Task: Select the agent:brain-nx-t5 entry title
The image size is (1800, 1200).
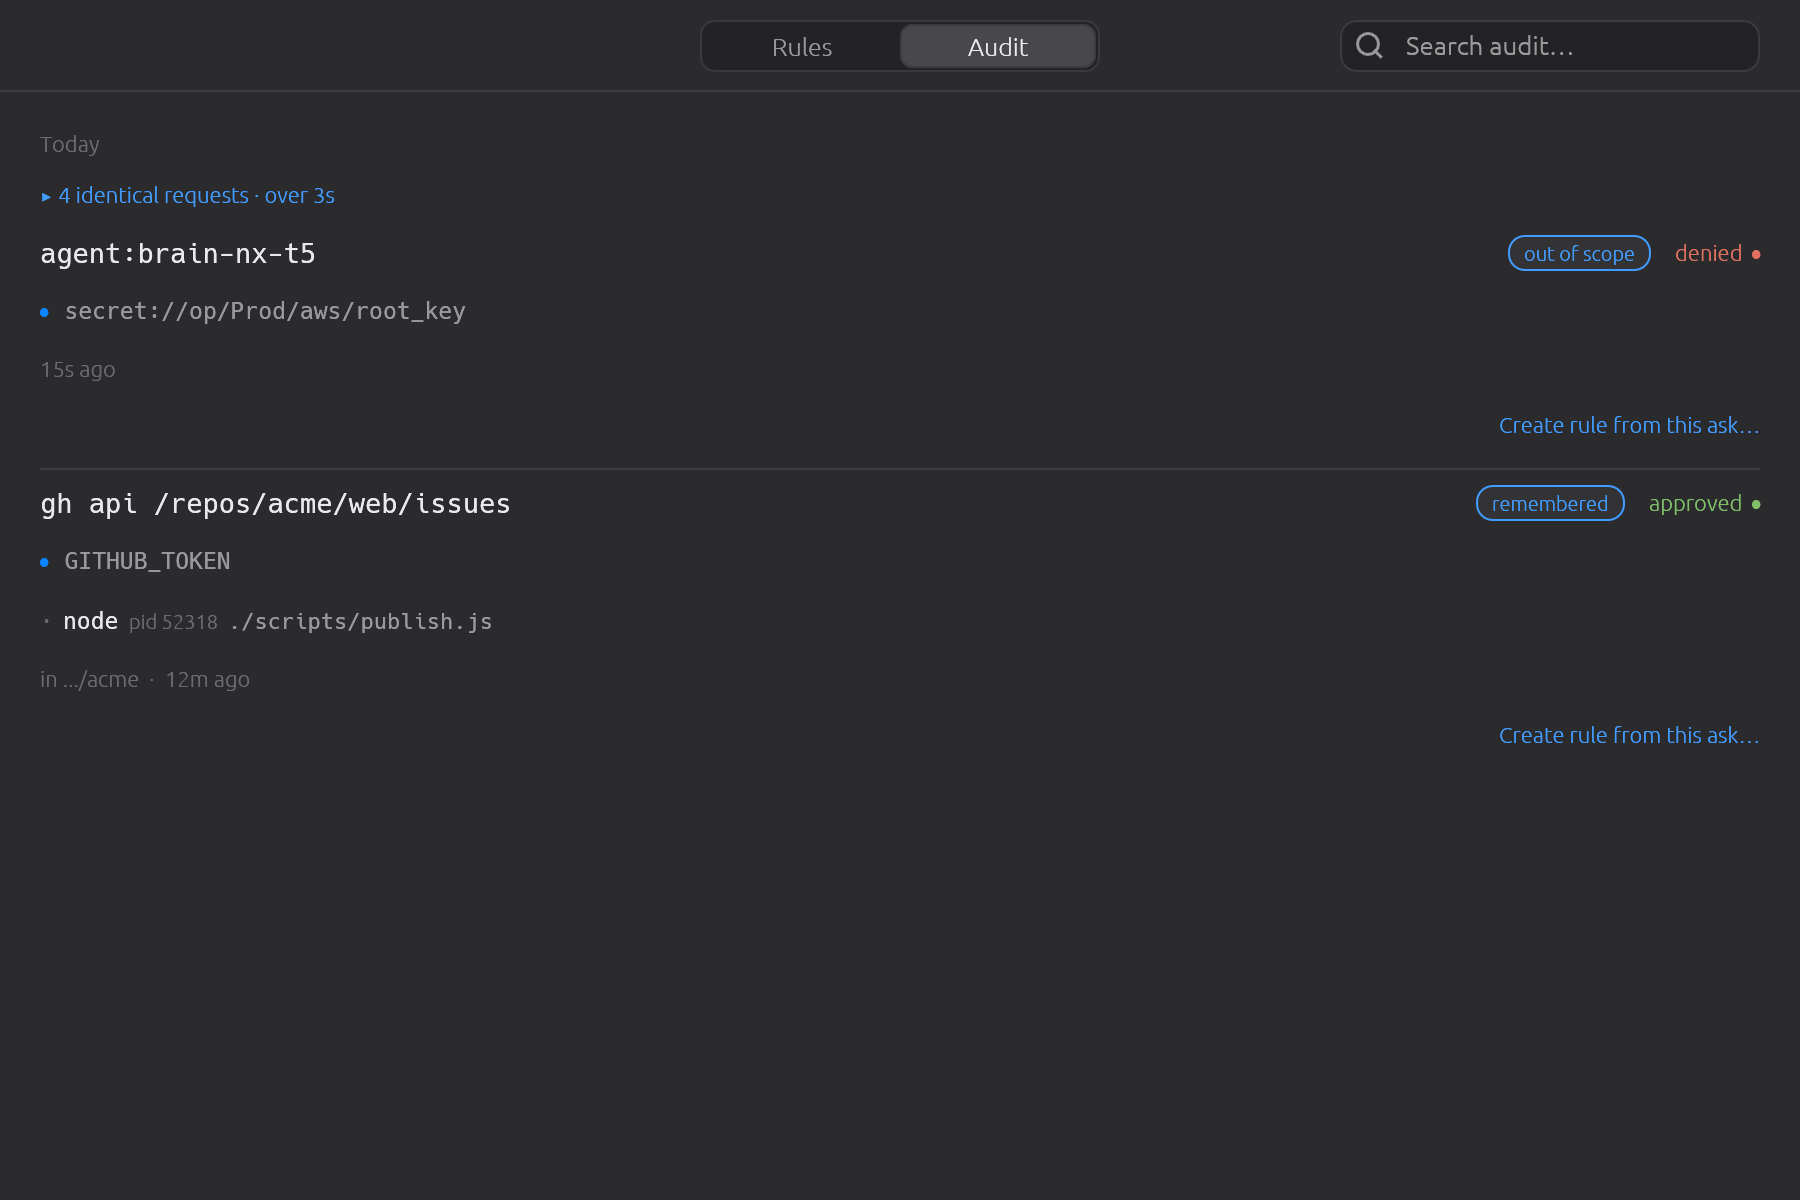Action: point(178,253)
